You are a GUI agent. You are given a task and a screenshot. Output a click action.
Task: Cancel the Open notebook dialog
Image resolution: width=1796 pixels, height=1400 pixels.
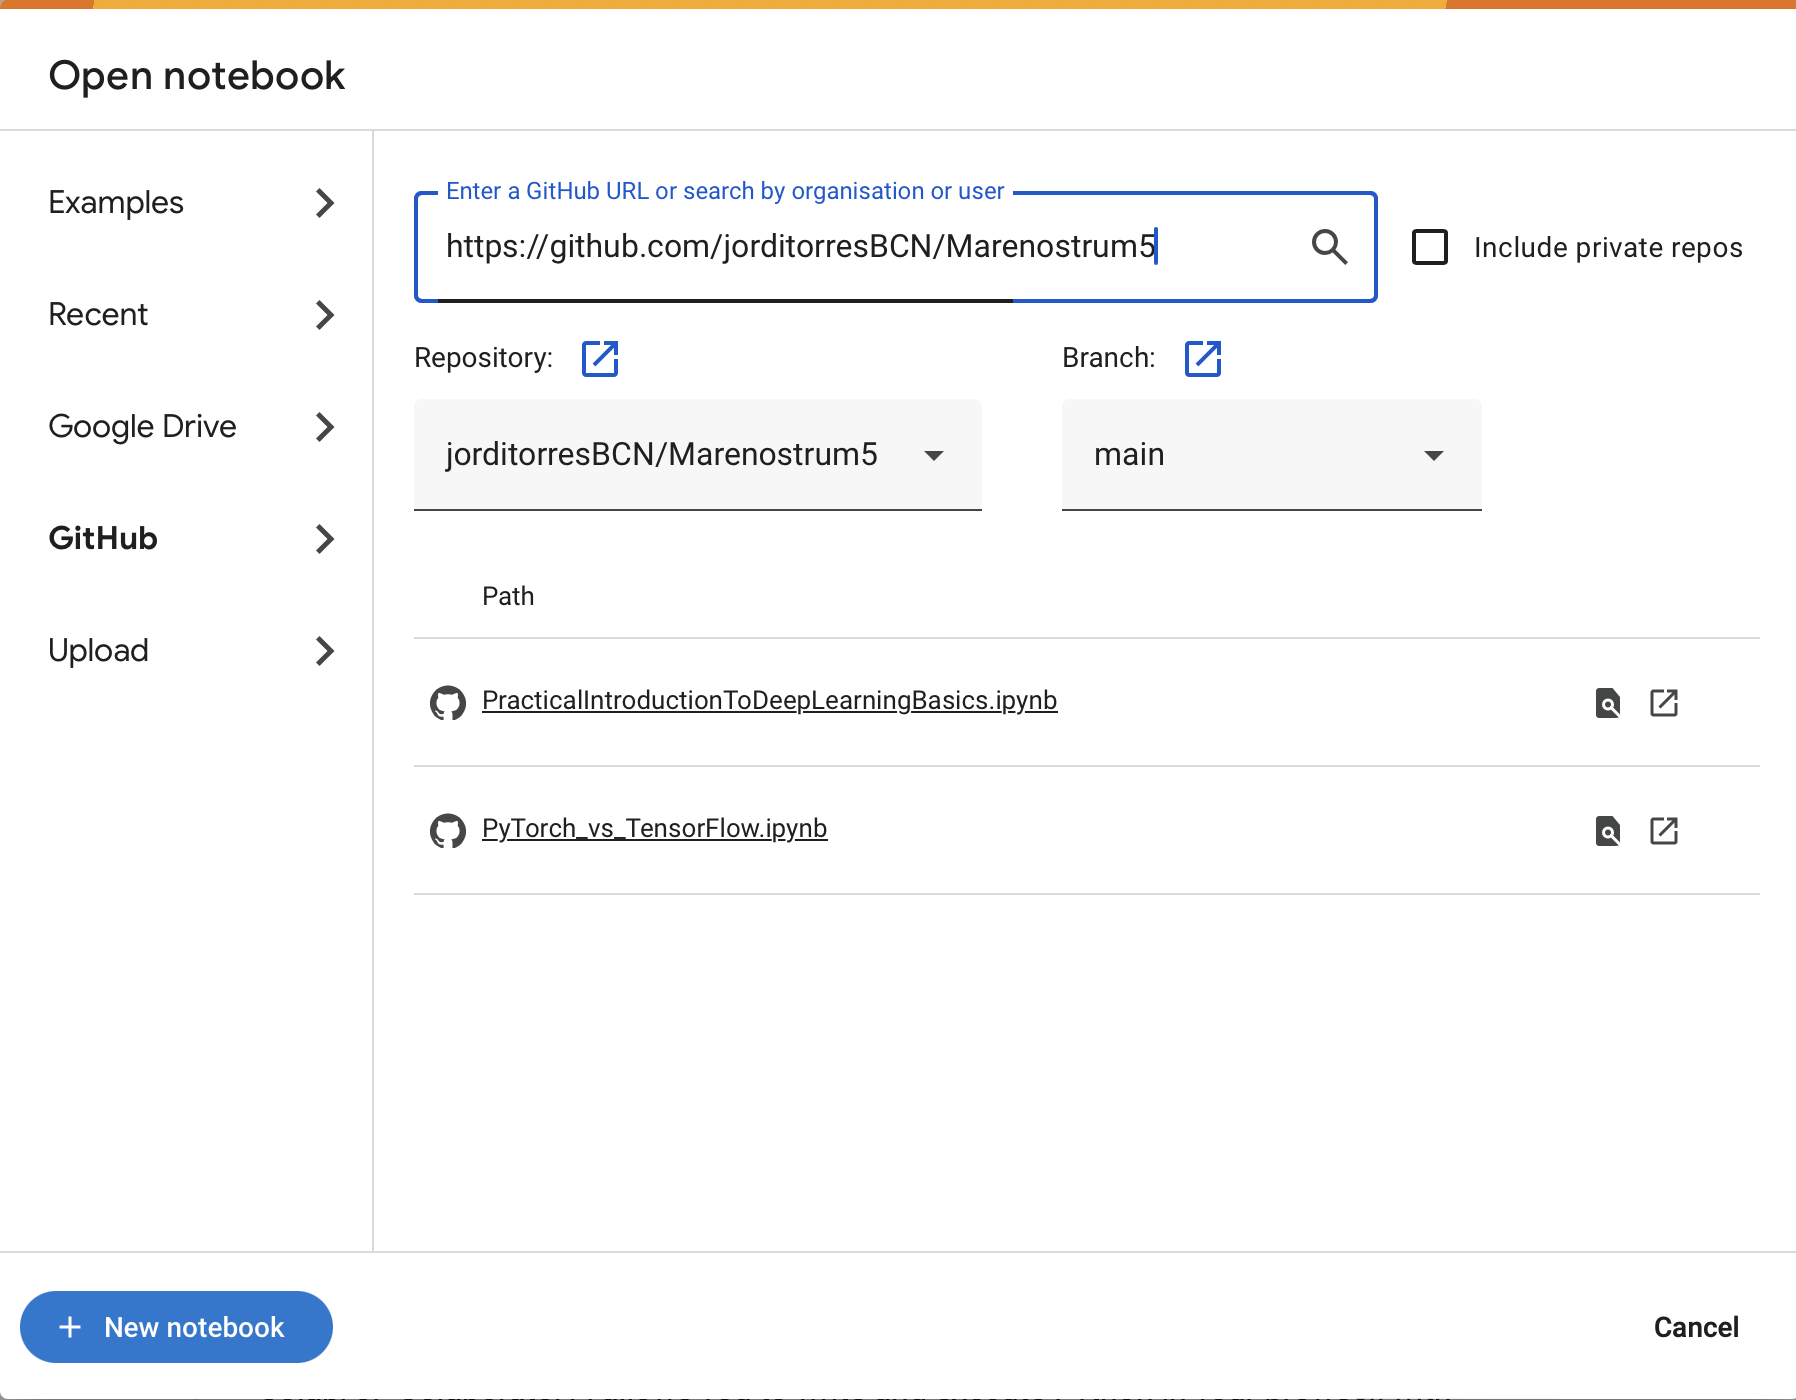pos(1695,1327)
